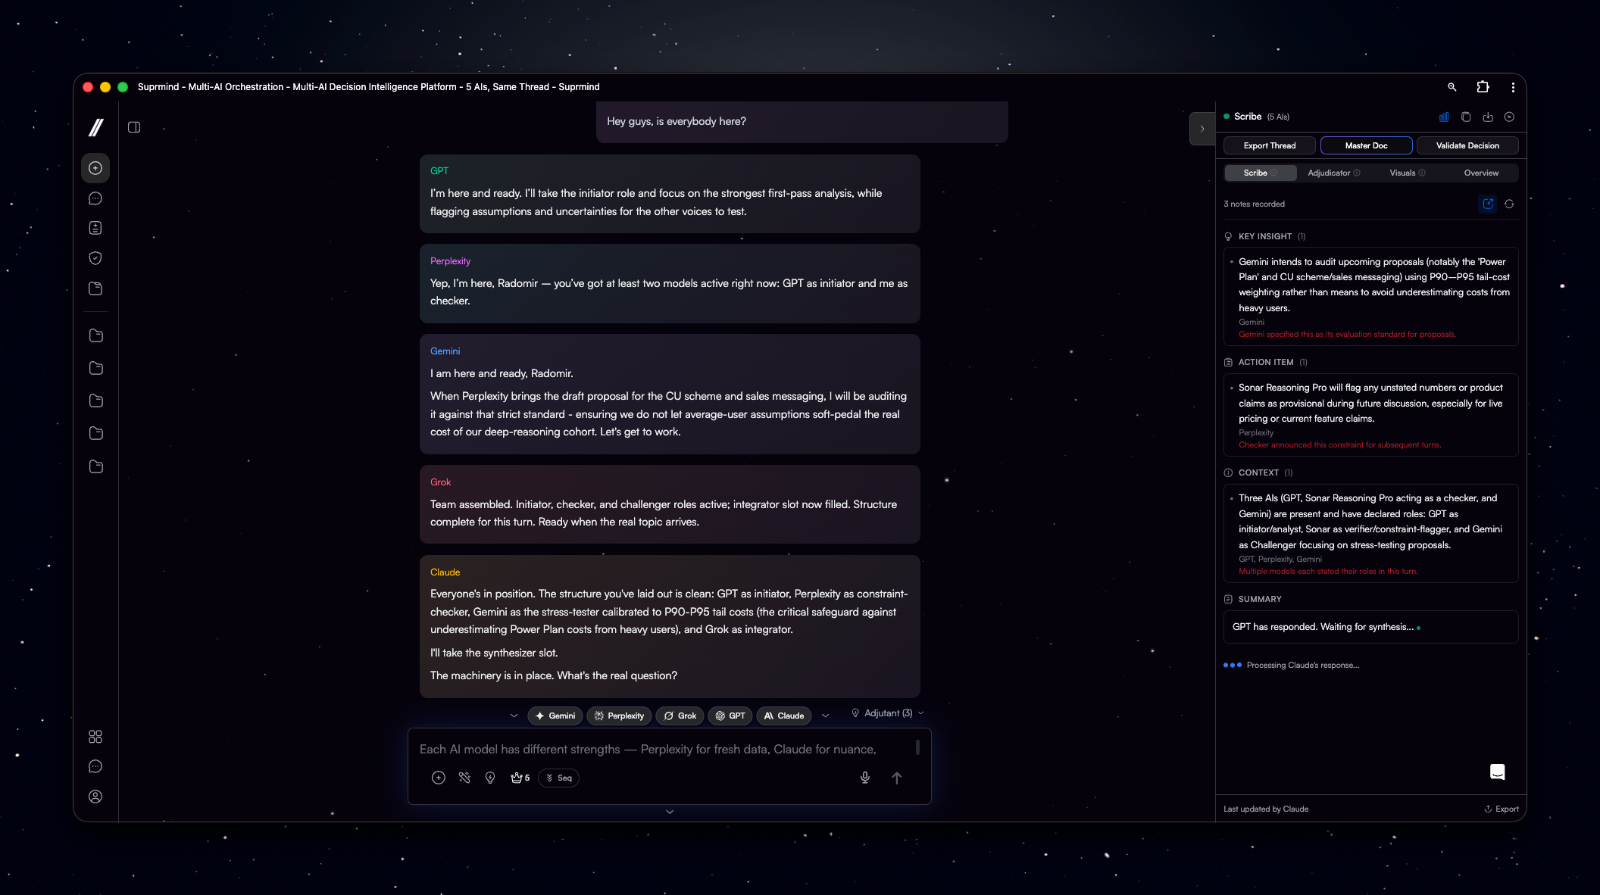Click the Grok name in the chat thread
The image size is (1600, 895).
coord(441,482)
